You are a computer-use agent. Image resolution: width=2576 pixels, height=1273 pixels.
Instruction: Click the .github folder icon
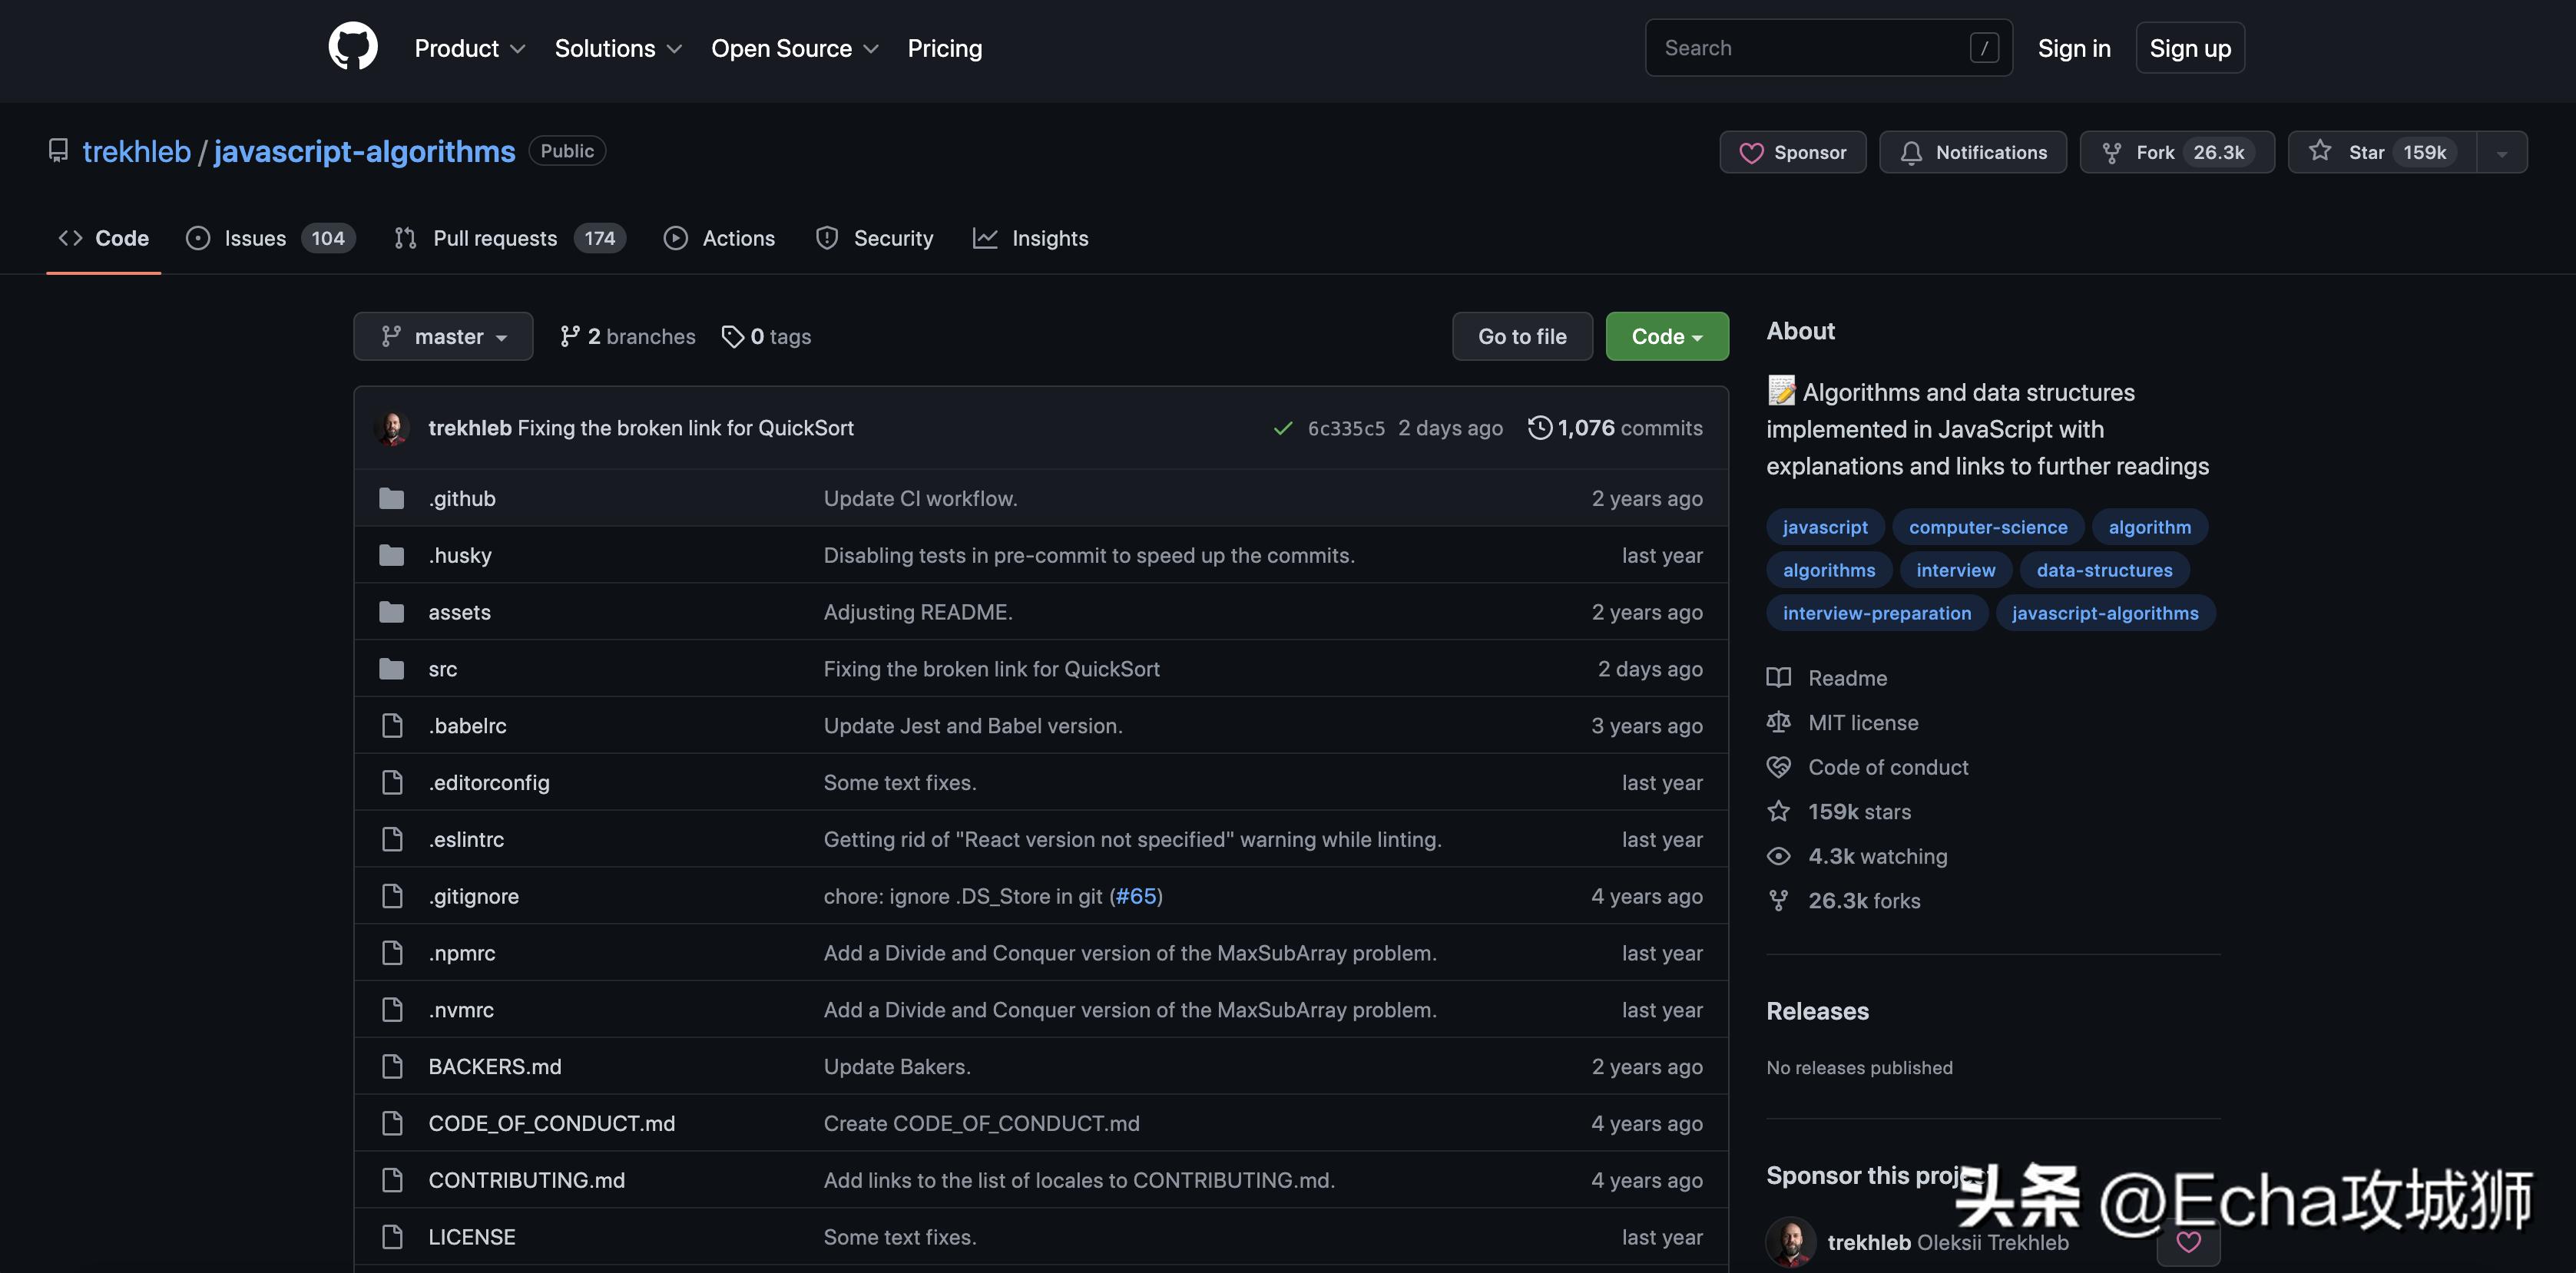tap(391, 499)
